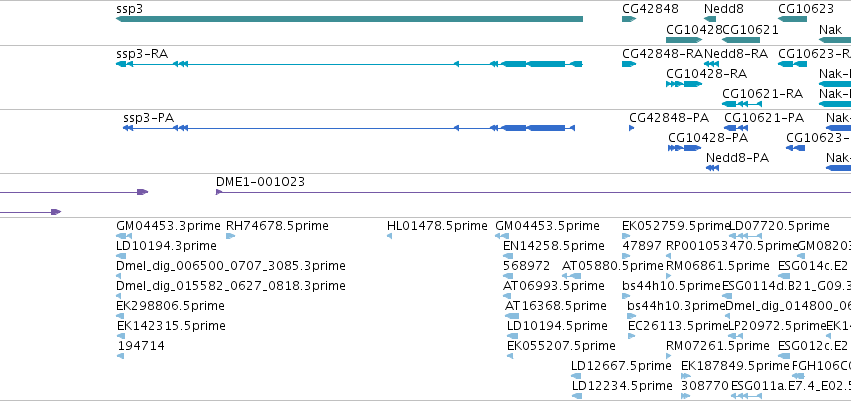
Task: Click the RH74678.5prime EST arrow
Action: click(x=231, y=236)
